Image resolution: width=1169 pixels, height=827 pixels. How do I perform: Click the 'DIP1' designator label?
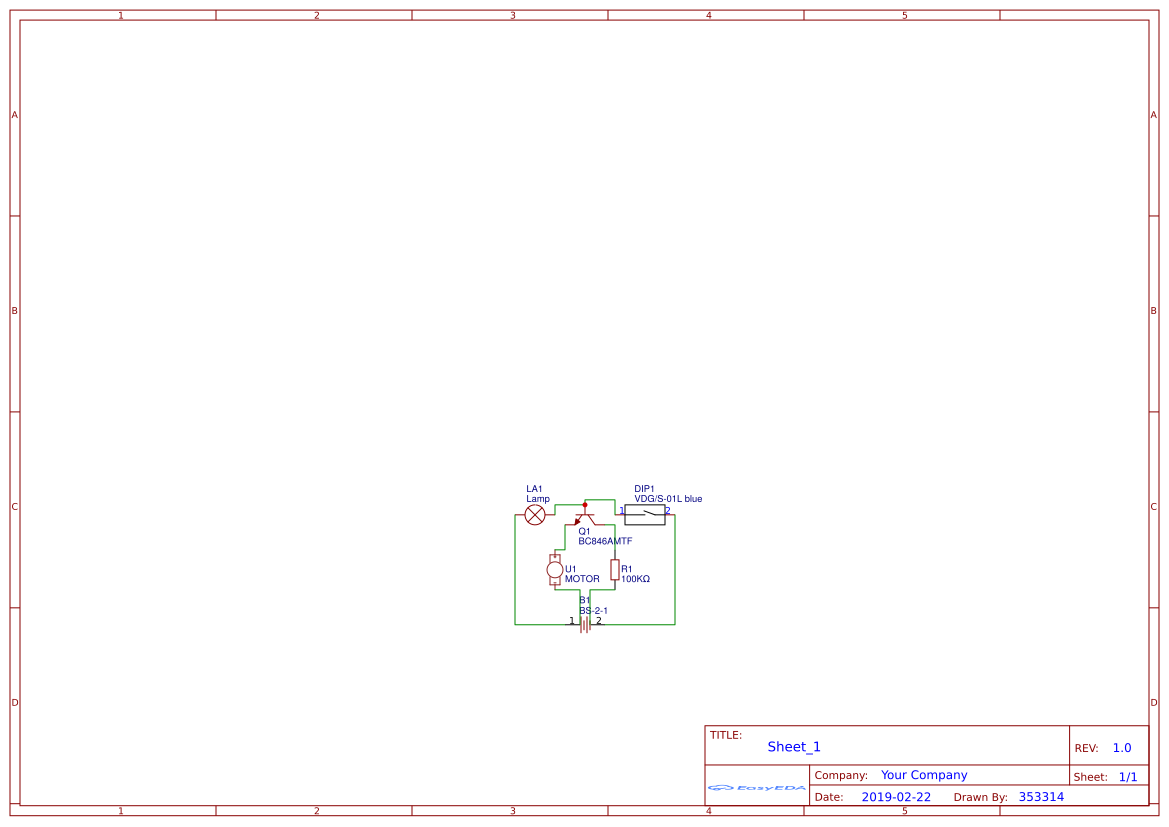point(644,489)
